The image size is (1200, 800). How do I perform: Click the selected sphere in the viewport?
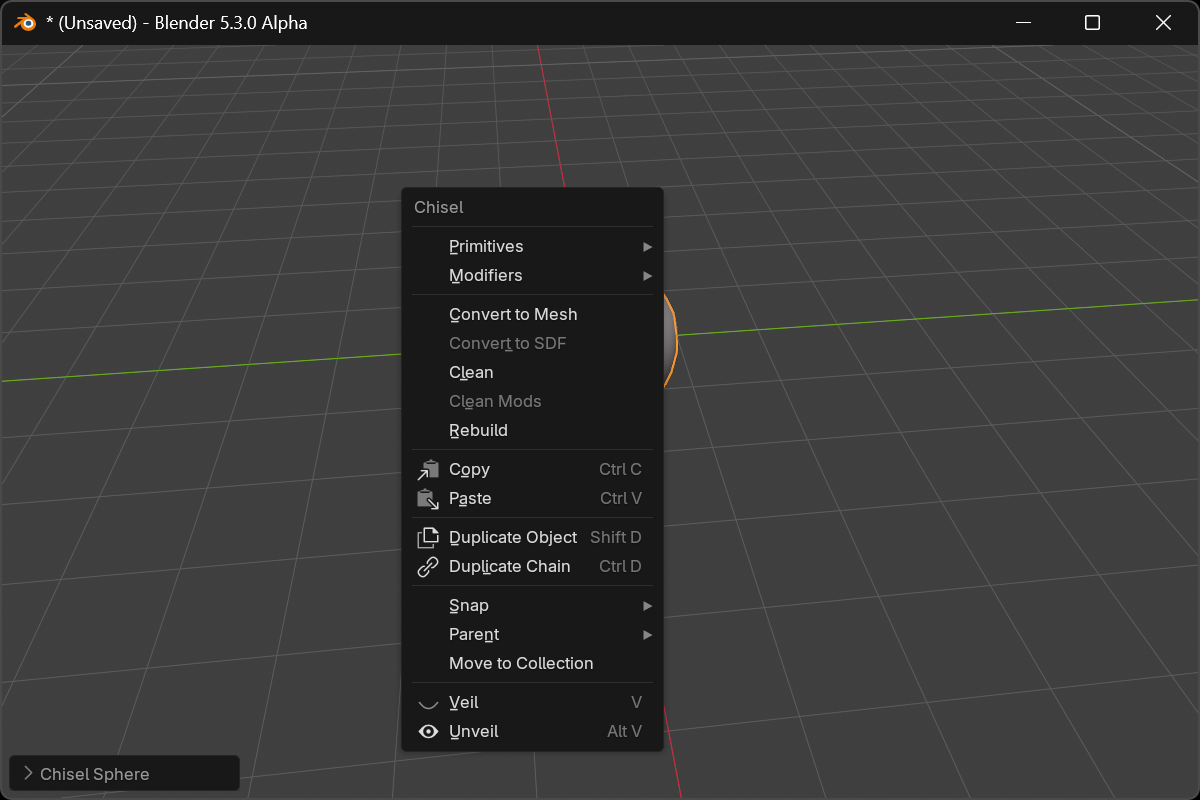[x=670, y=340]
